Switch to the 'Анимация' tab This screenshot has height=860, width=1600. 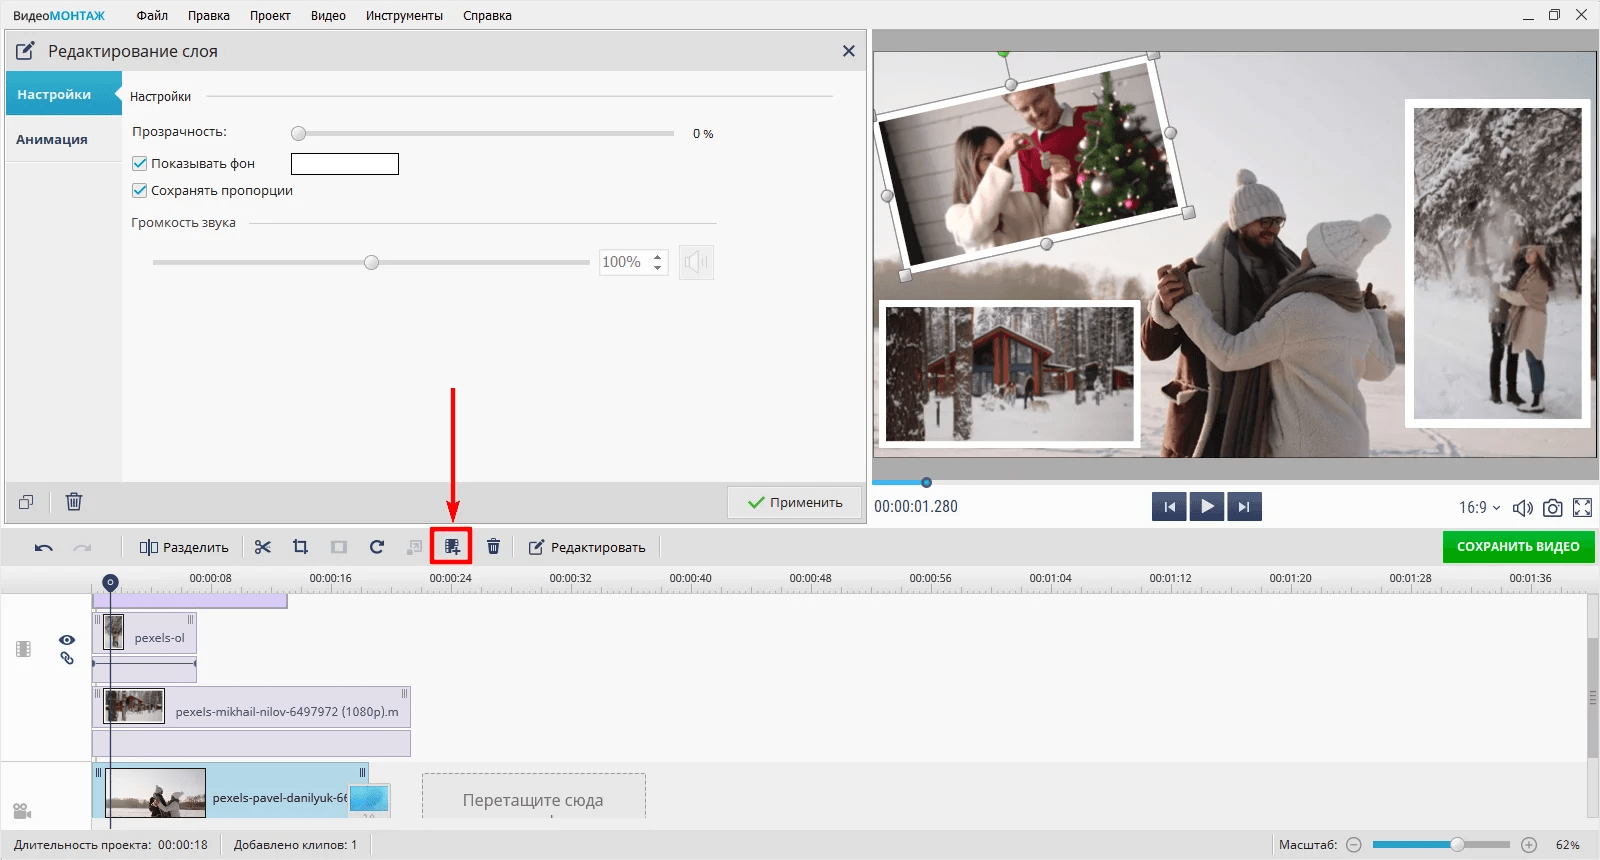tap(52, 139)
